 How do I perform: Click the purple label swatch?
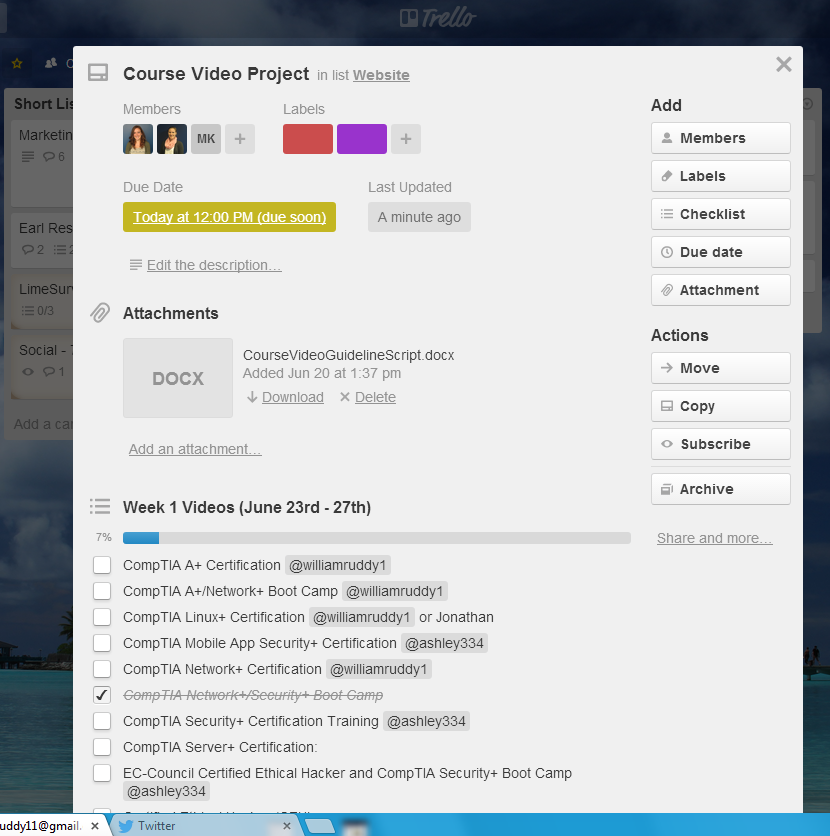362,139
